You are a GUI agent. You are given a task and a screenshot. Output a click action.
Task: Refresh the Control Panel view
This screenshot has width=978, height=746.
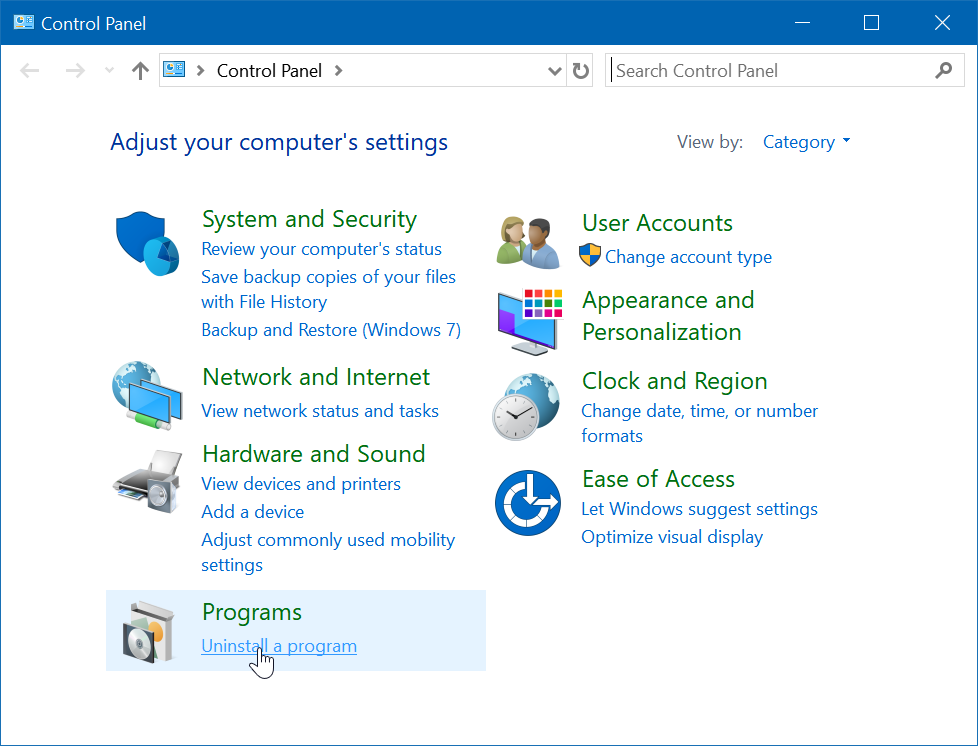pyautogui.click(x=580, y=70)
